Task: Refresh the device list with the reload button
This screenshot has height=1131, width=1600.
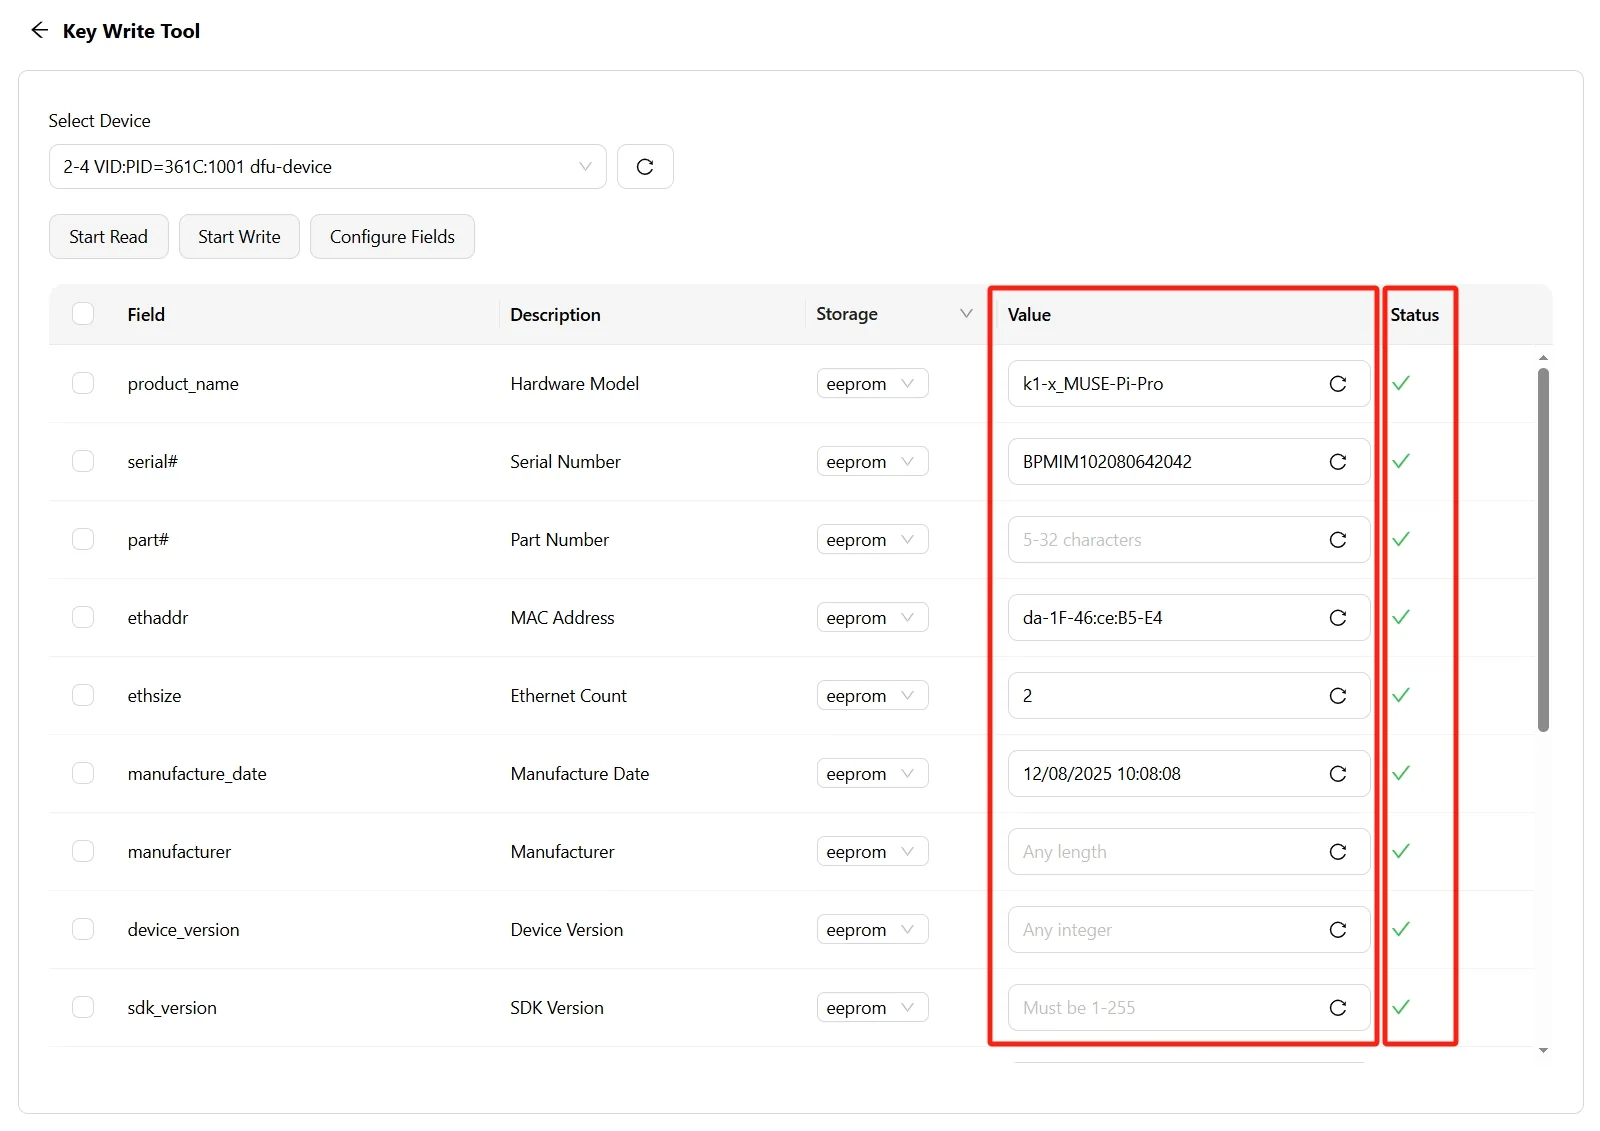Action: [x=645, y=167]
